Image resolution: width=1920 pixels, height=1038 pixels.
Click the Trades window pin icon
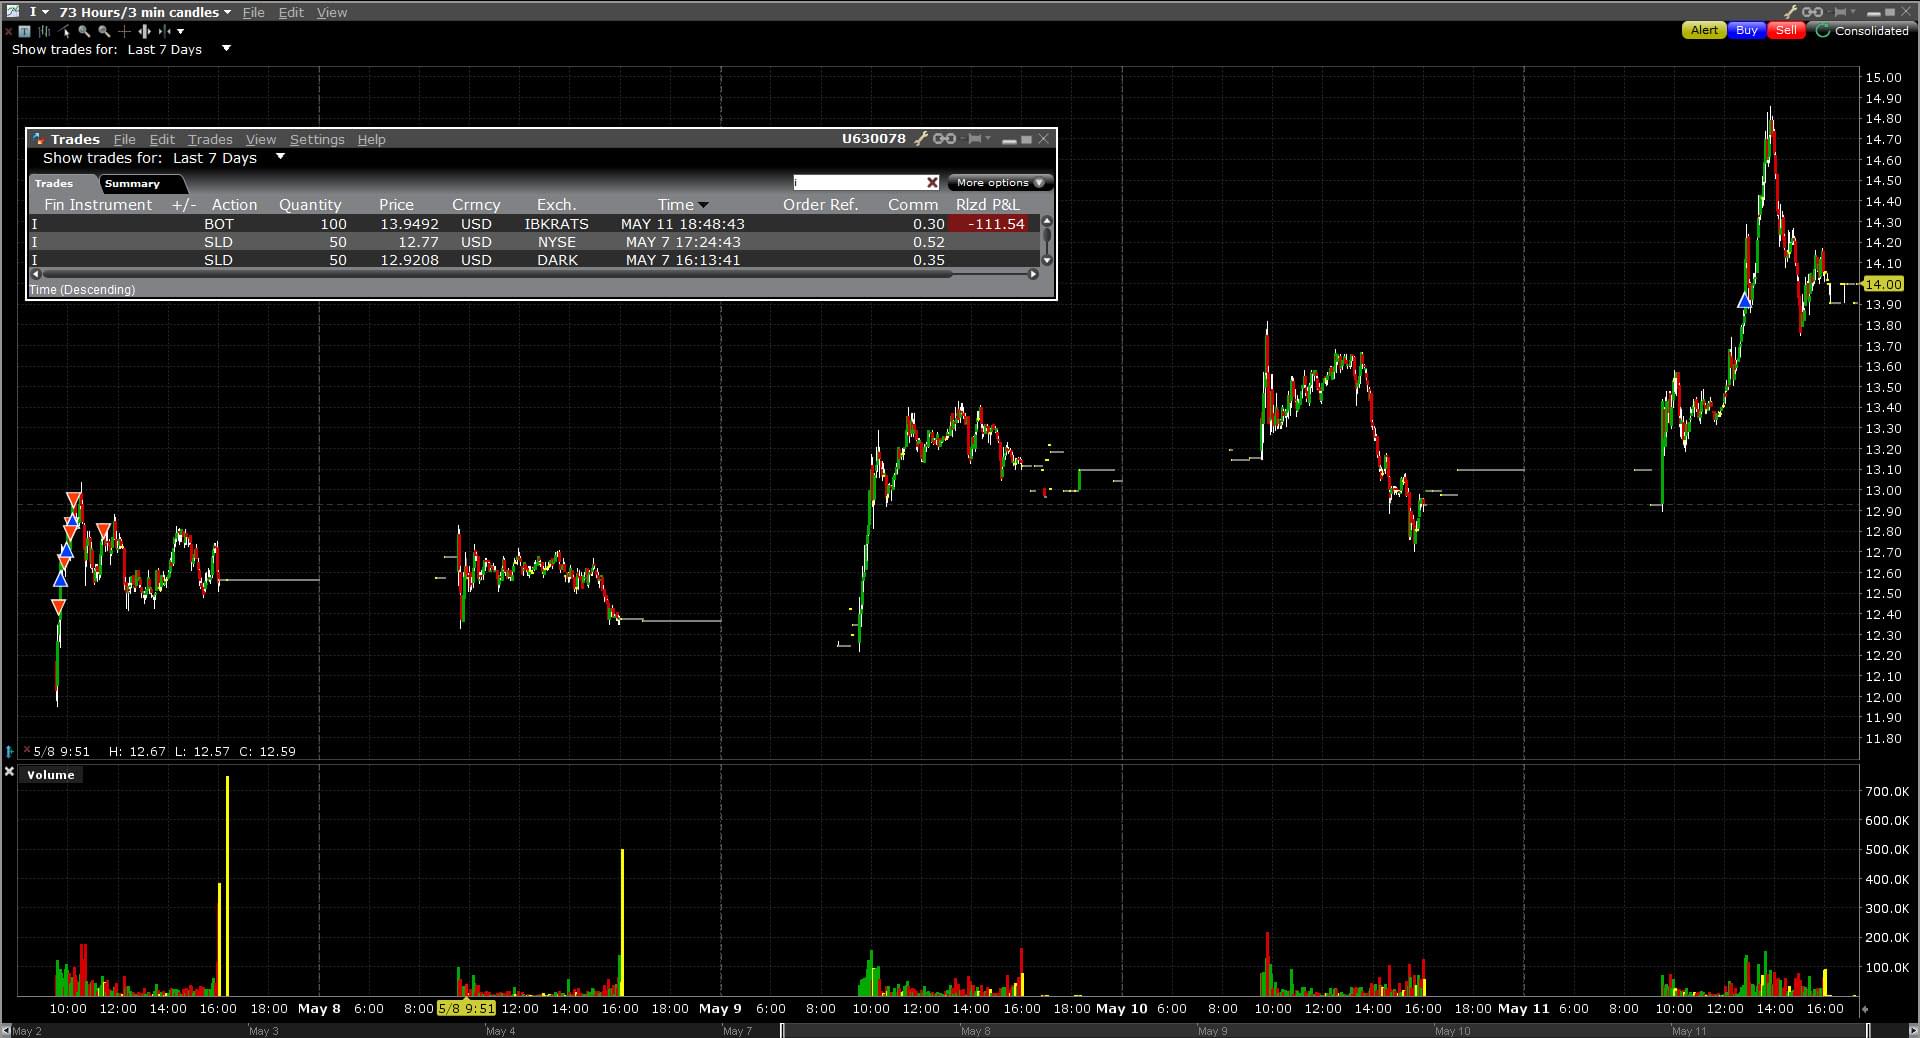974,139
